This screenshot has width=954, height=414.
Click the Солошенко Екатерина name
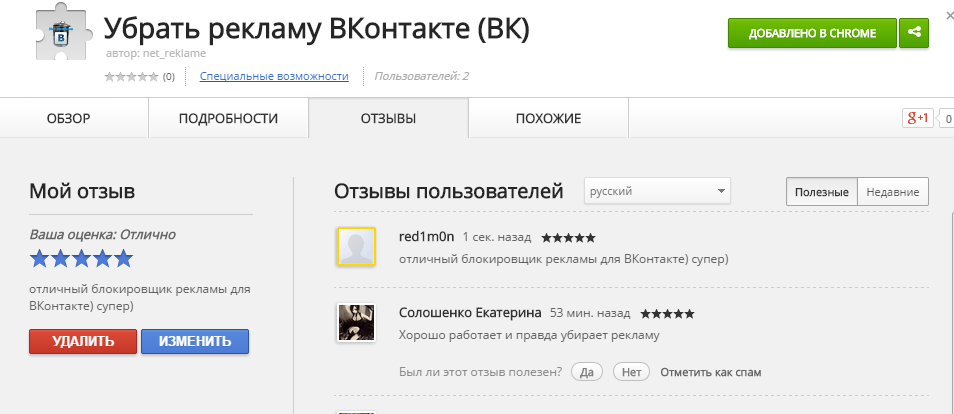coord(470,313)
